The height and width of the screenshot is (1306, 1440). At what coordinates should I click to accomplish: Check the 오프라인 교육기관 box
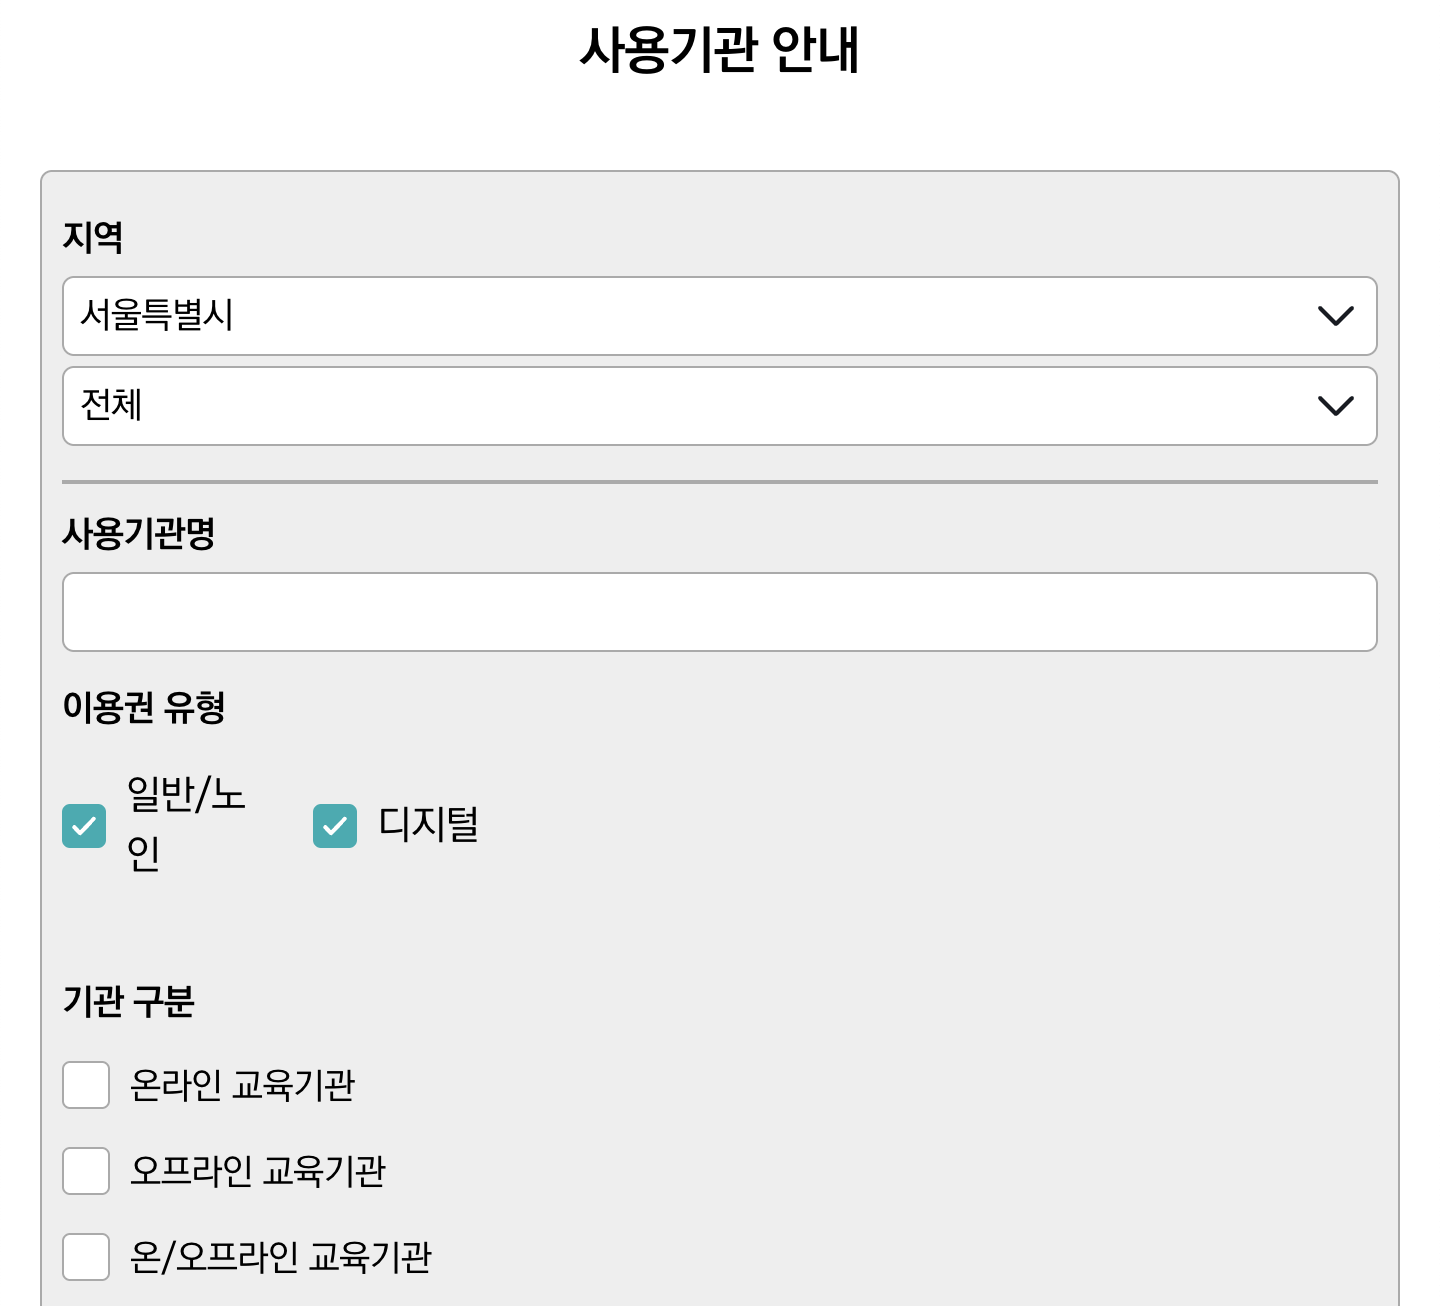[x=86, y=1172]
